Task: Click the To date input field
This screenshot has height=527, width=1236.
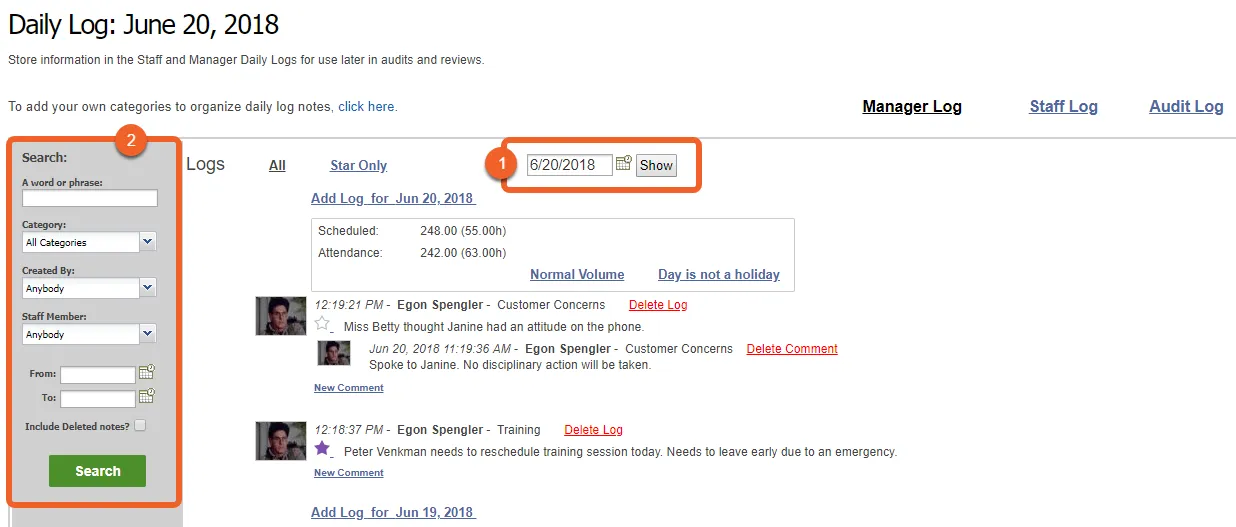Action: click(x=97, y=399)
